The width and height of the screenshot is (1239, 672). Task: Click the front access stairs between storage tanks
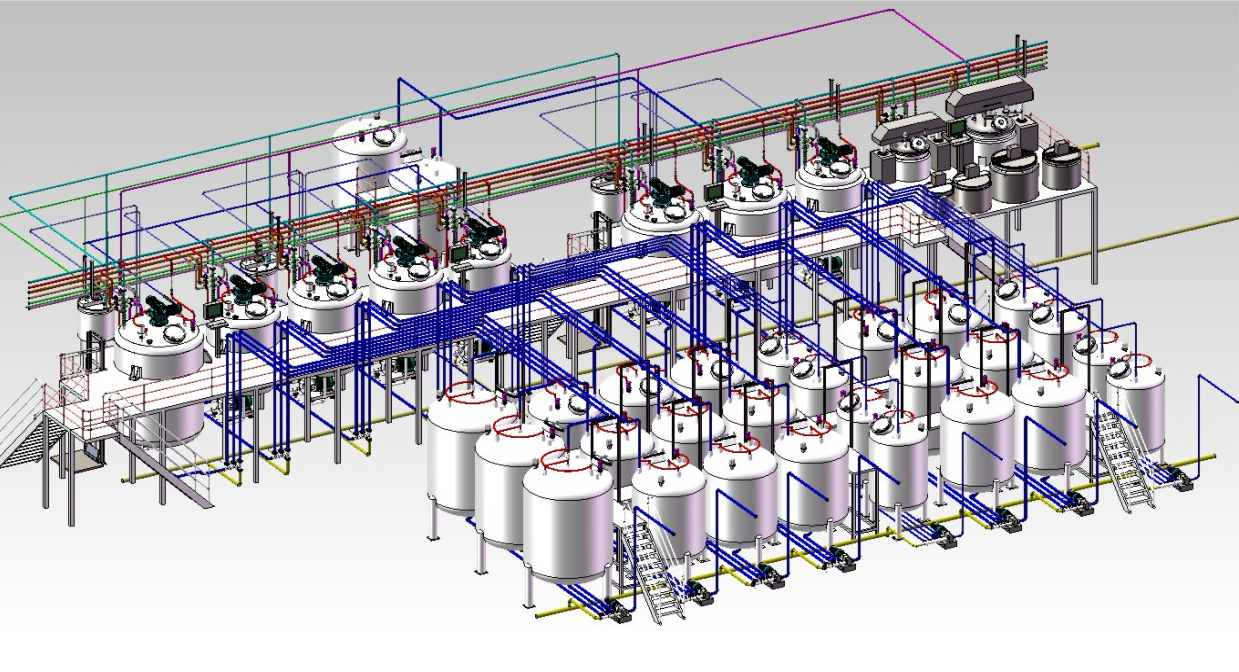click(x=652, y=564)
